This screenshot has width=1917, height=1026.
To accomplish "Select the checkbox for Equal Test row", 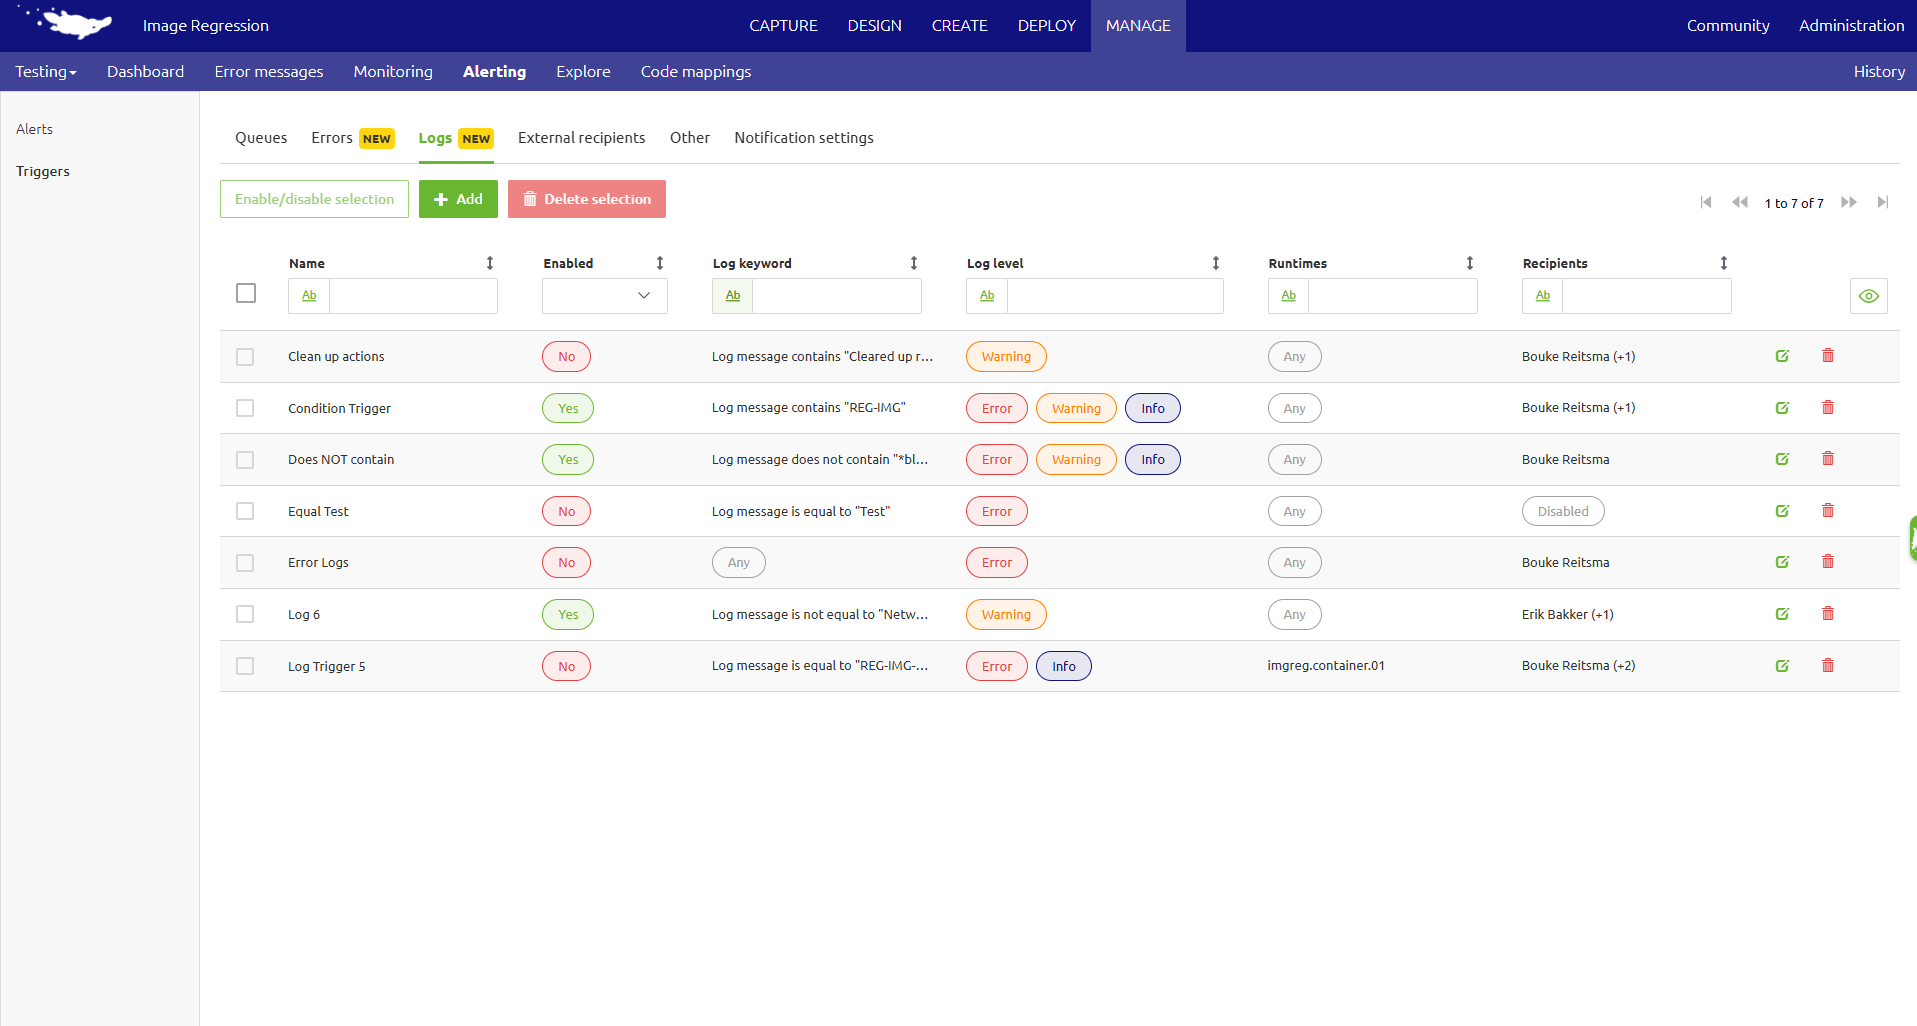I will [245, 510].
